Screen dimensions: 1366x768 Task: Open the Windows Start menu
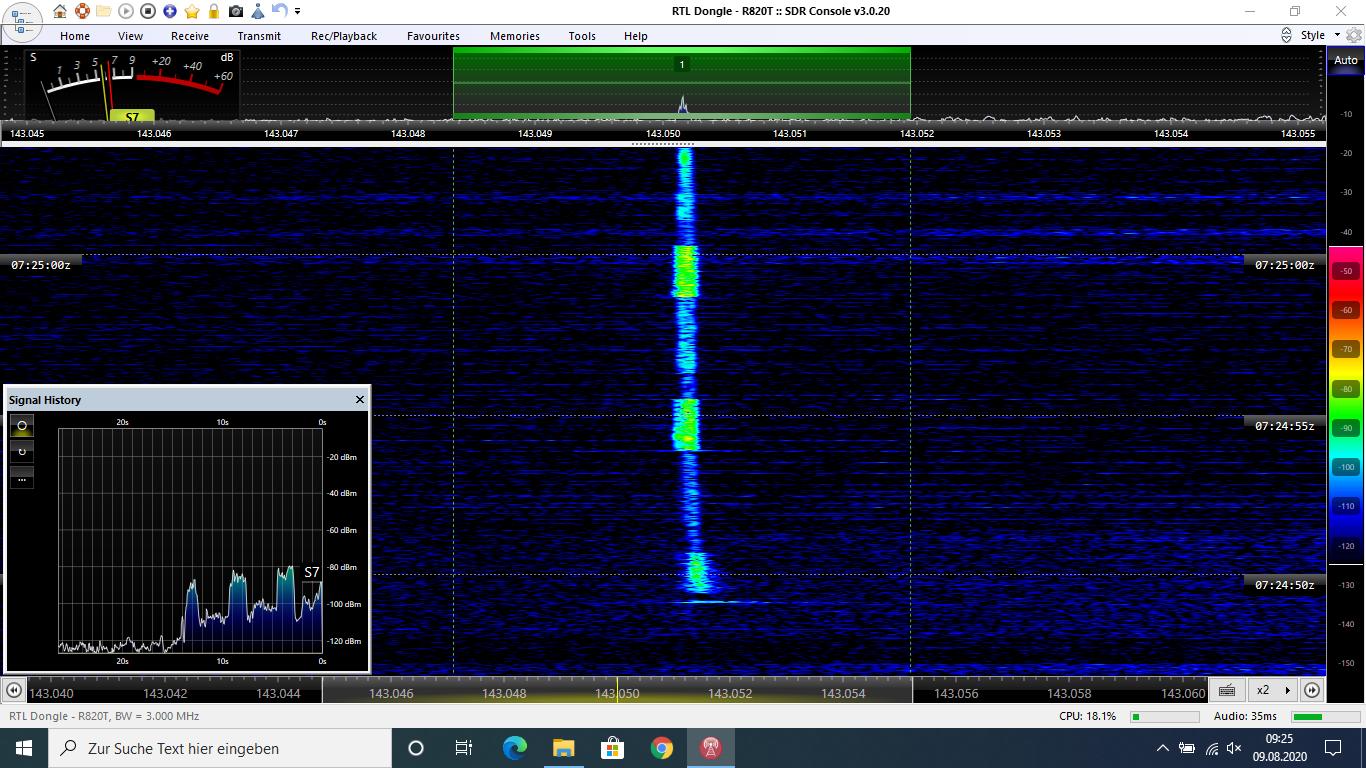tap(24, 748)
